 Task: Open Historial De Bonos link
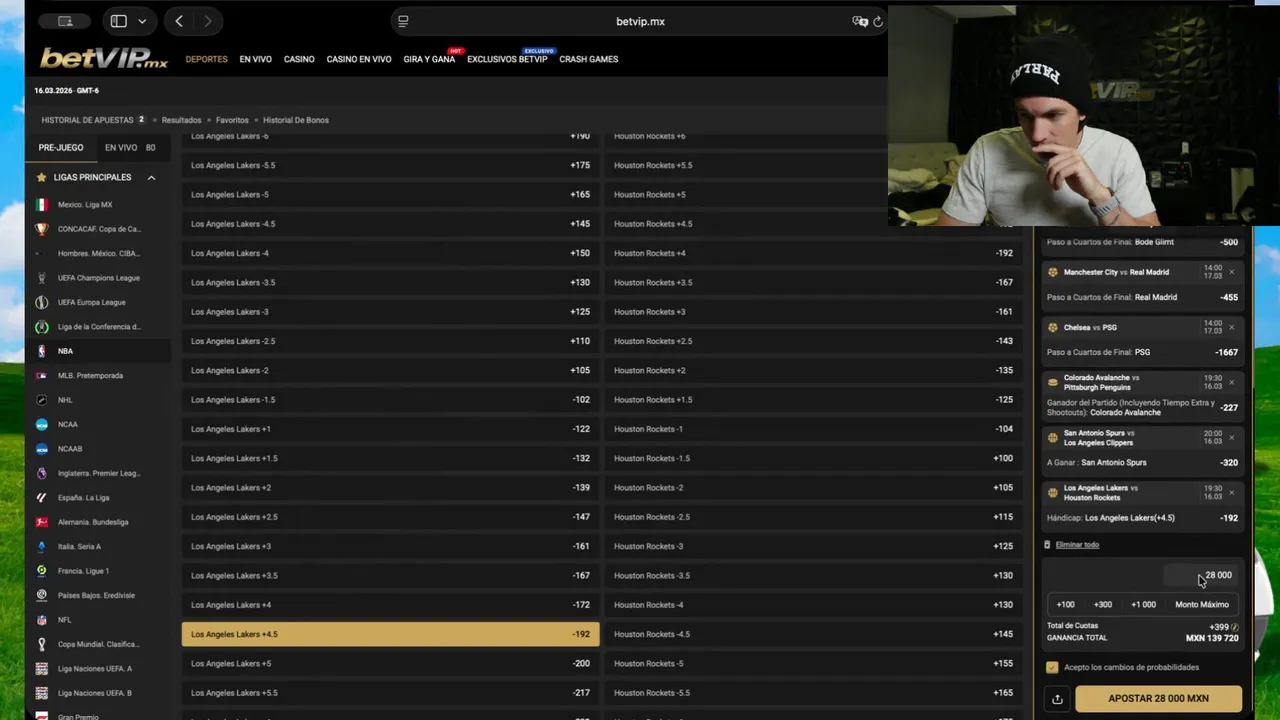click(x=296, y=120)
